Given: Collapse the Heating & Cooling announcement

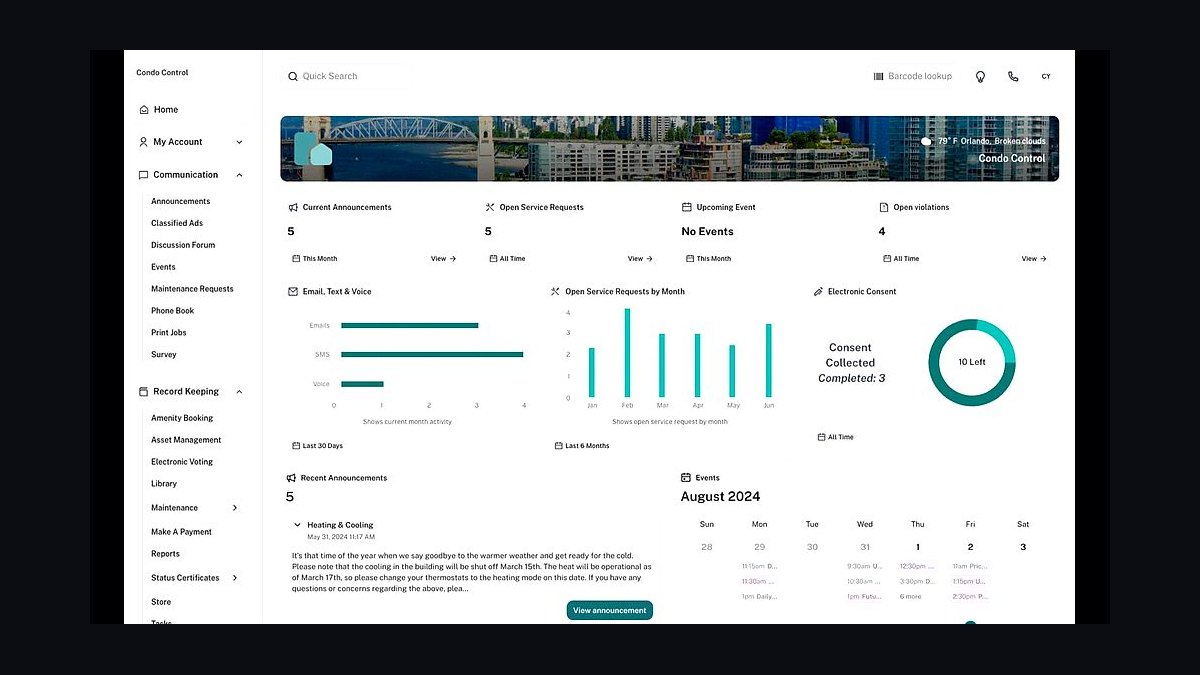Looking at the screenshot, I should pos(297,525).
